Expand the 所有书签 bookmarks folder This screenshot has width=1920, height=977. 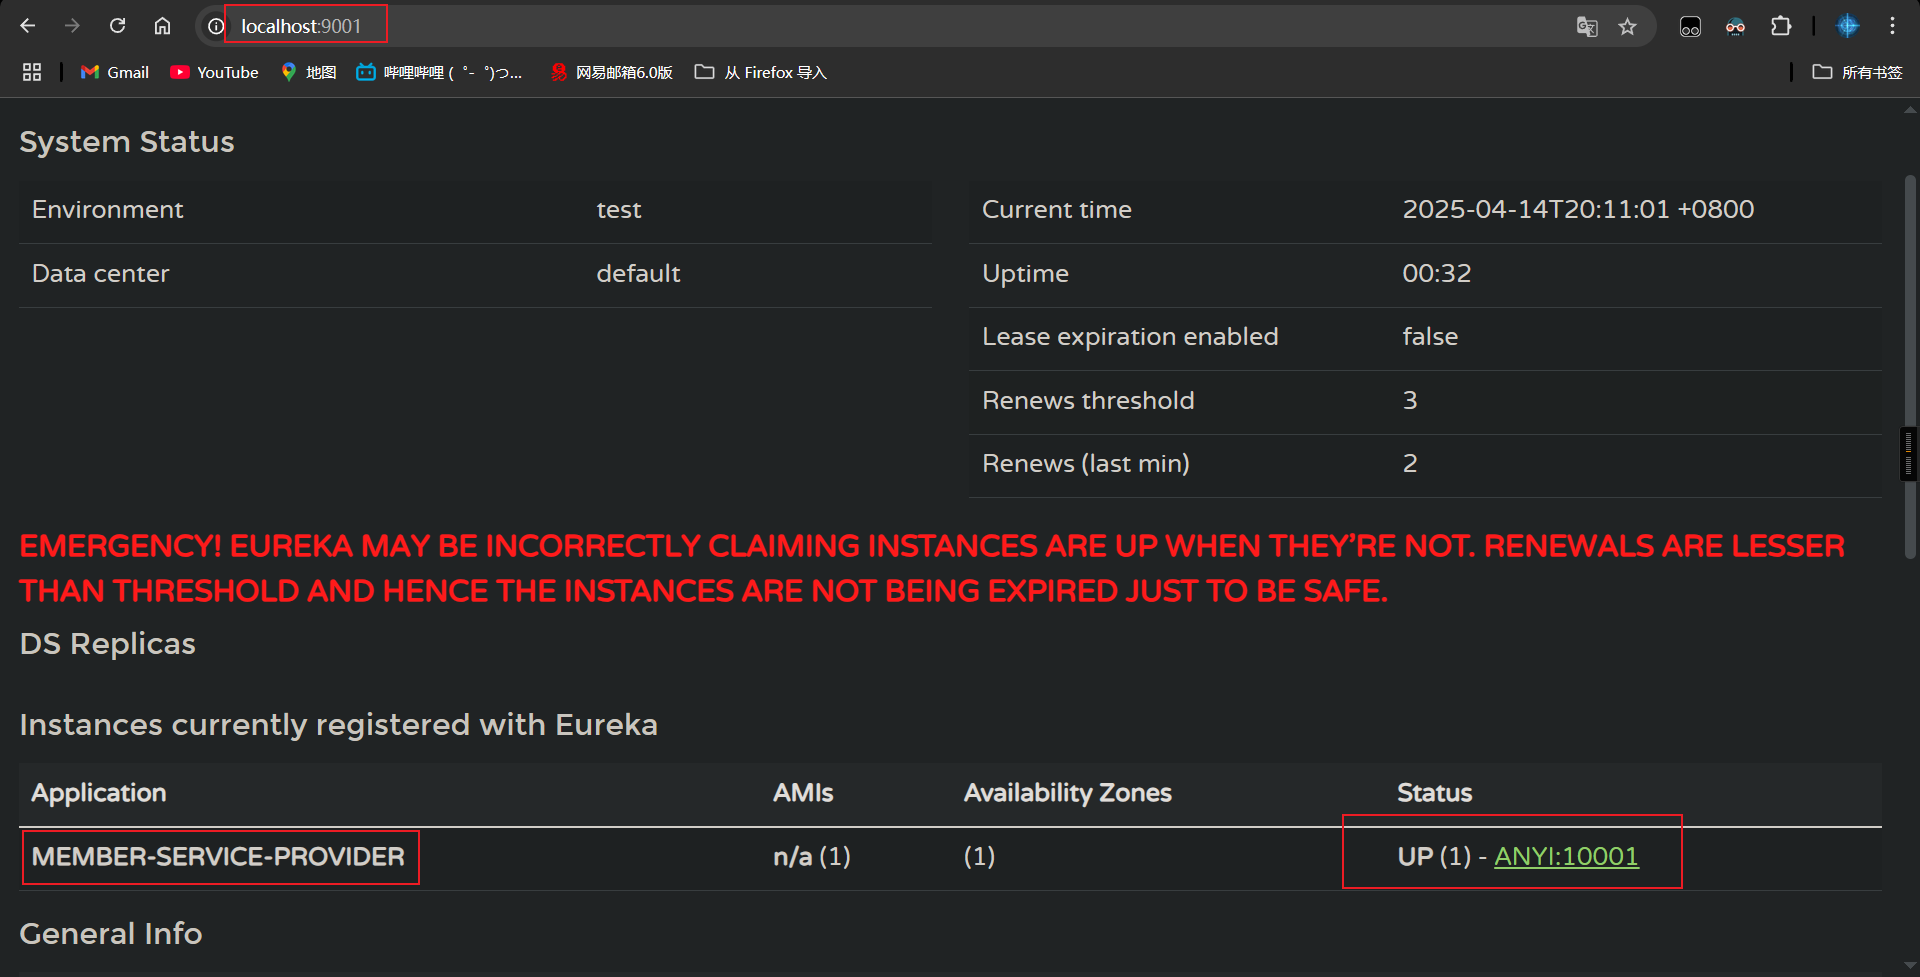tap(1857, 72)
